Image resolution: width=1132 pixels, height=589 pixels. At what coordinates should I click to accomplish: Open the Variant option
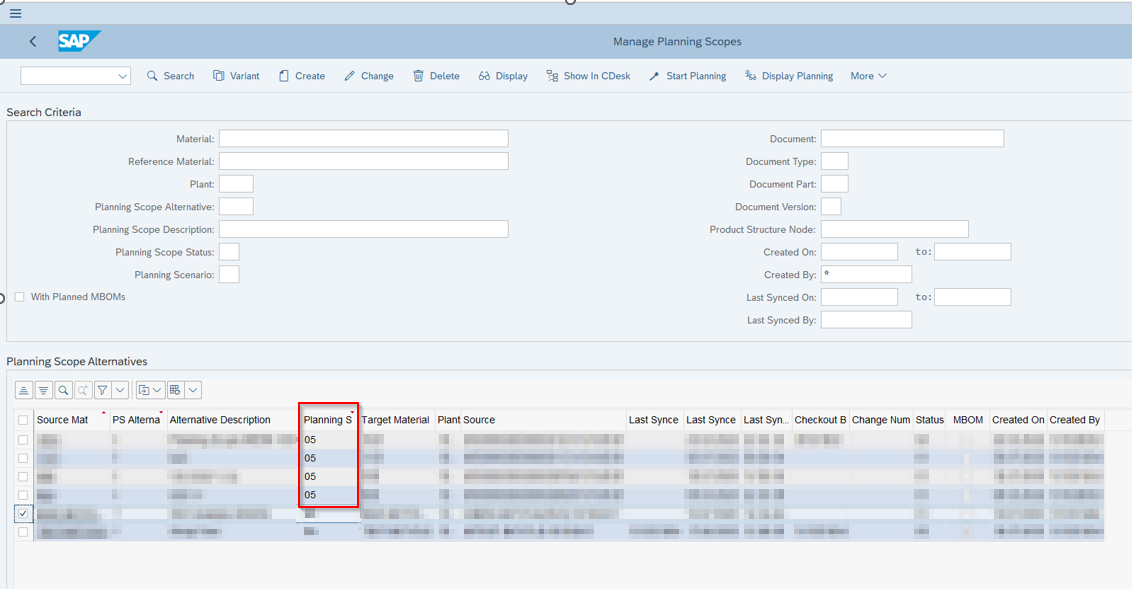coord(236,76)
